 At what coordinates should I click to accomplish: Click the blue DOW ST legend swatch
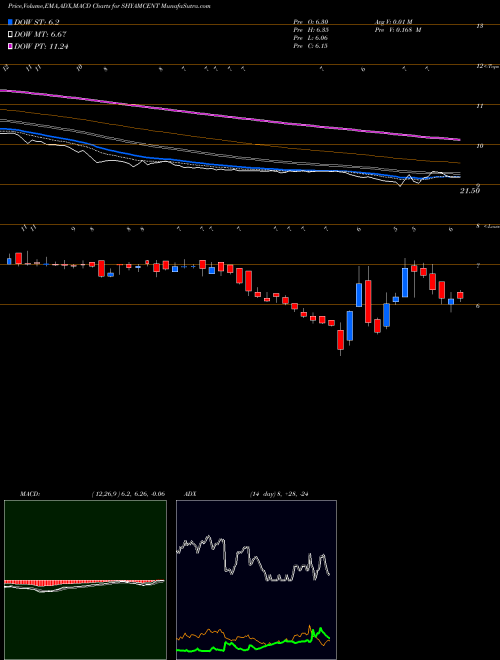(x=10, y=22)
